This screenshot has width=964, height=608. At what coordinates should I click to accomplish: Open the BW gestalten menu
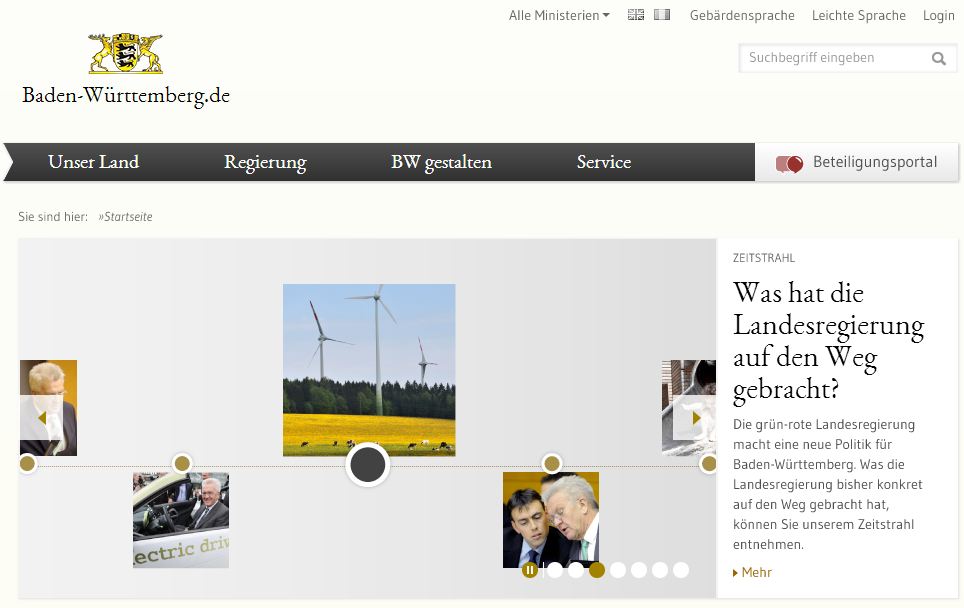(441, 162)
